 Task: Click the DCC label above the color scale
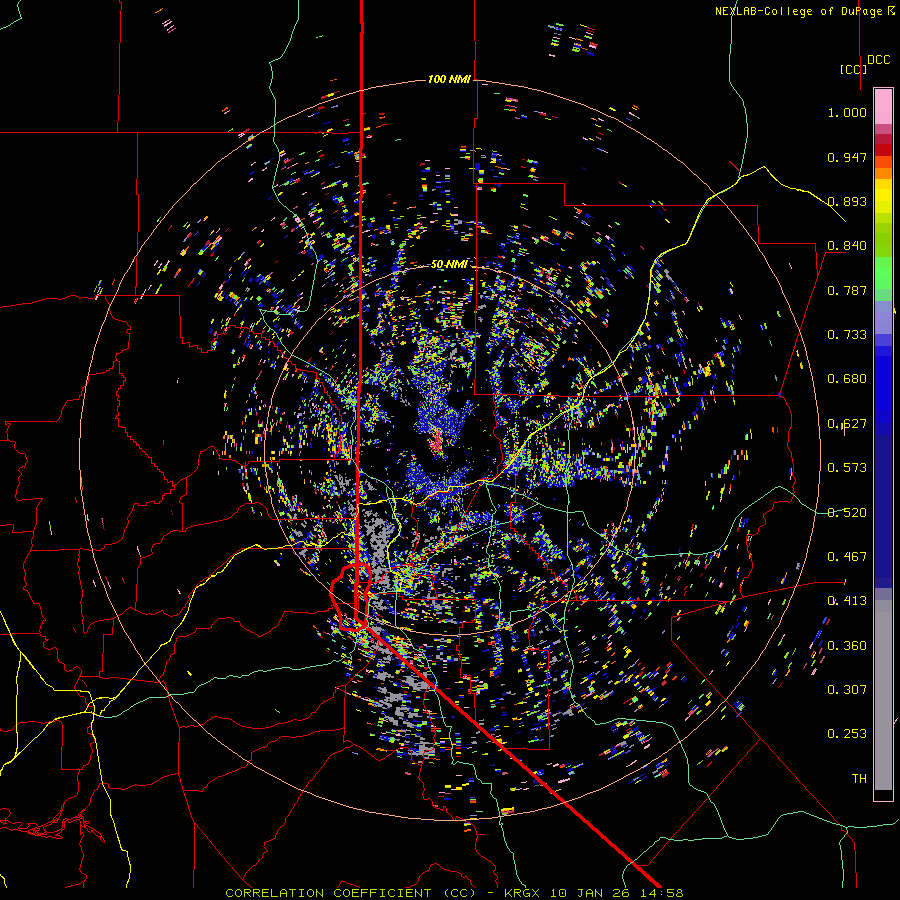[878, 60]
